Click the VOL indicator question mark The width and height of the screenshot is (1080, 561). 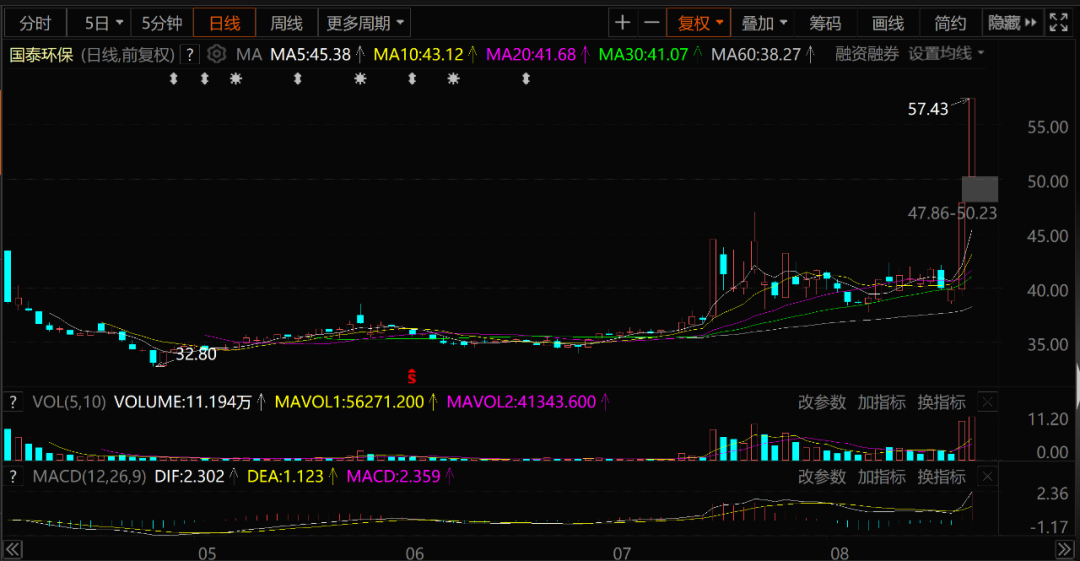tap(13, 402)
